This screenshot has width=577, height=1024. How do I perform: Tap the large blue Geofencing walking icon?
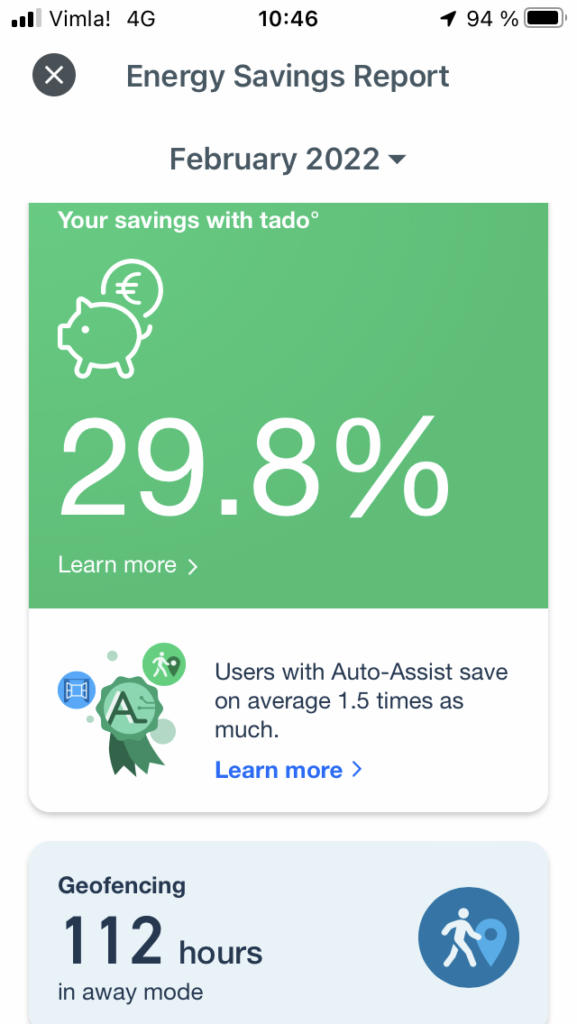[468, 937]
